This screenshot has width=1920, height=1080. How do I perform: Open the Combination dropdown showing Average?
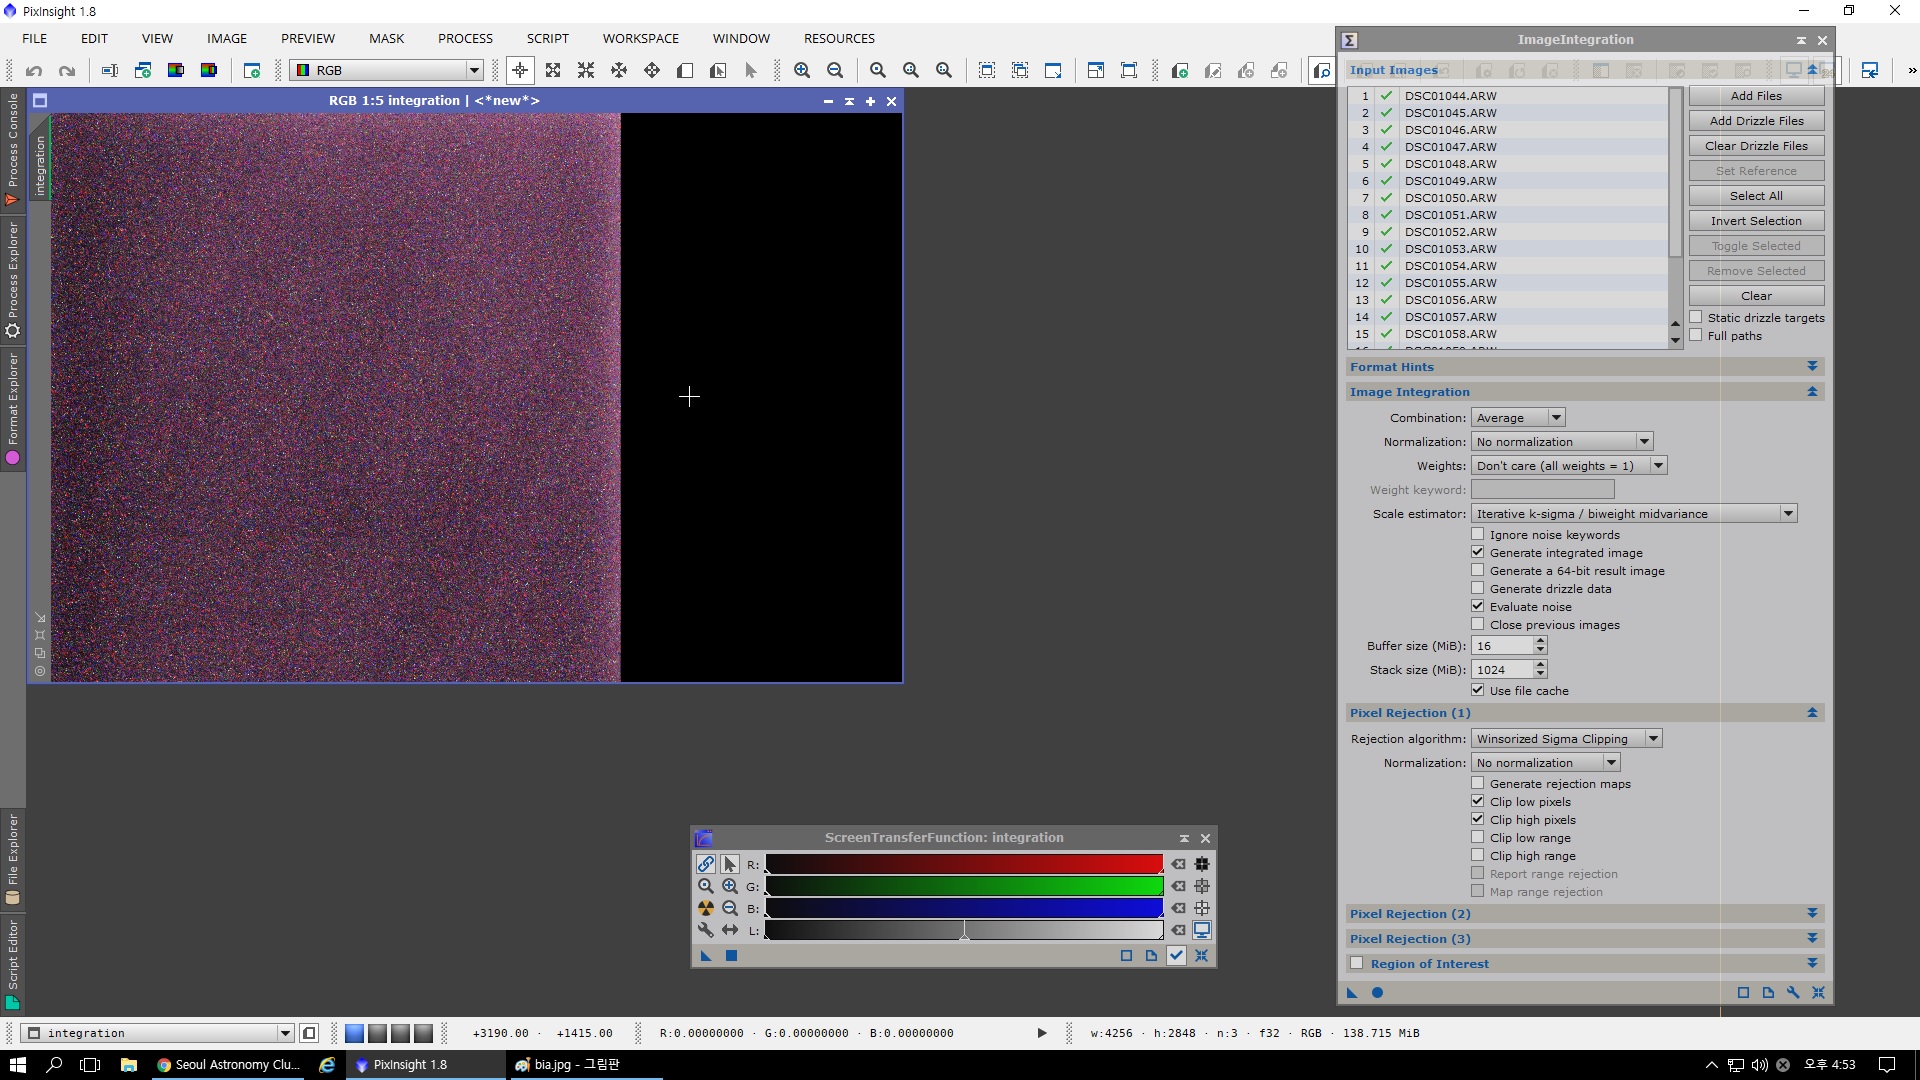[1518, 418]
